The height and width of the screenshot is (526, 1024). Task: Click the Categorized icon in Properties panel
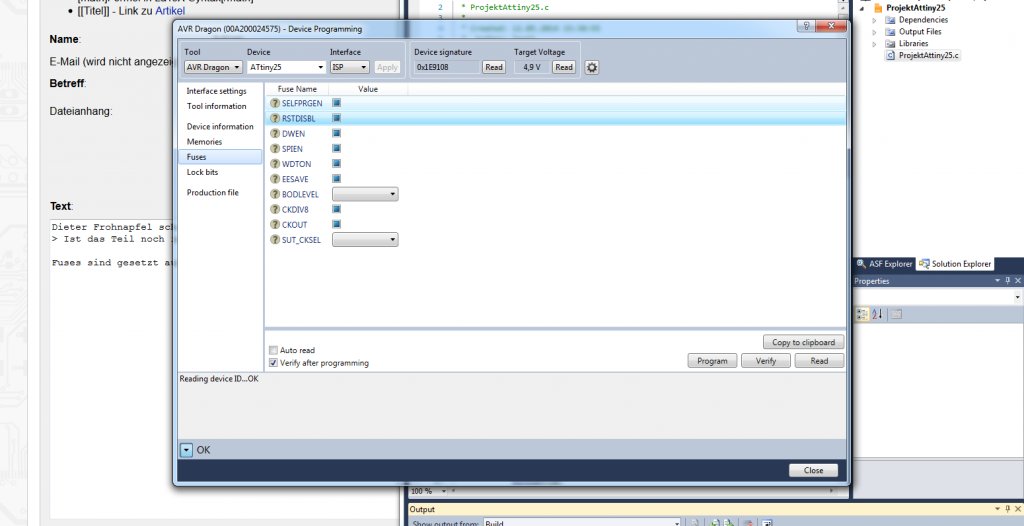pos(862,314)
